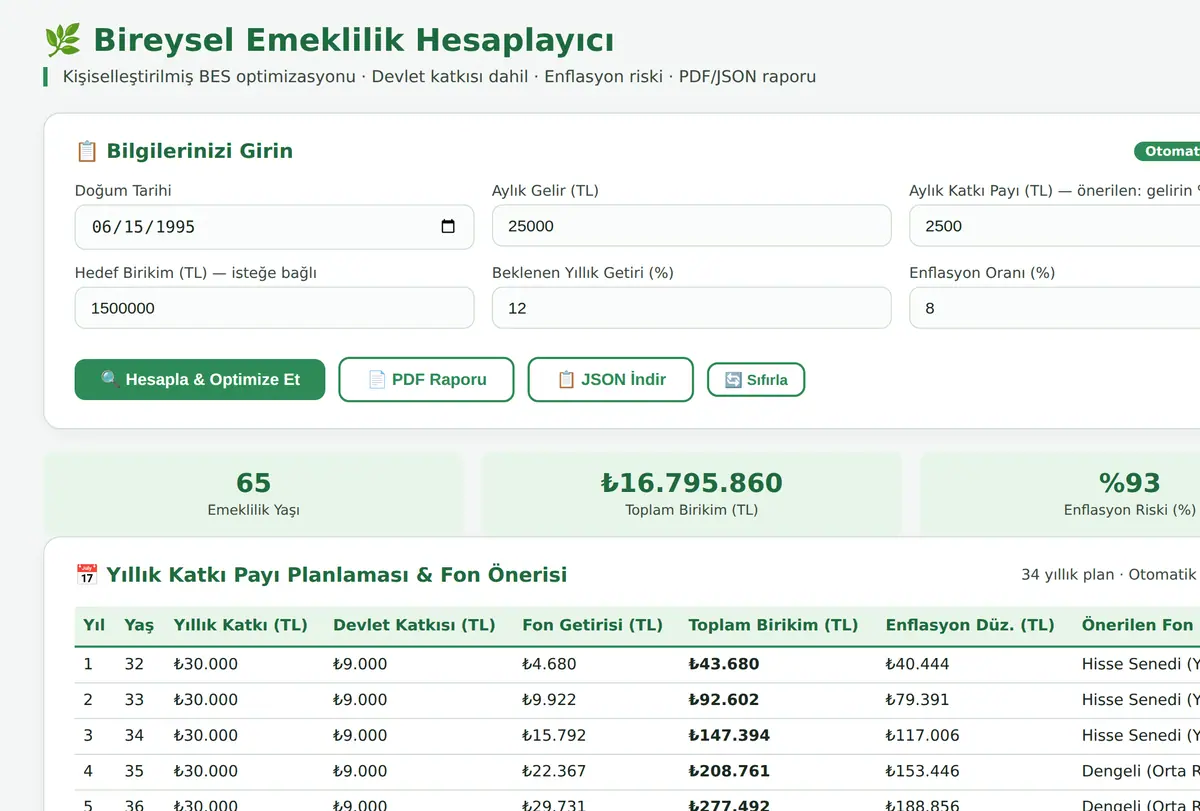This screenshot has height=811, width=1200.
Task: Click the subtitle about Kişiselleştirilmiş BES optimizasyonu
Action: coord(439,77)
